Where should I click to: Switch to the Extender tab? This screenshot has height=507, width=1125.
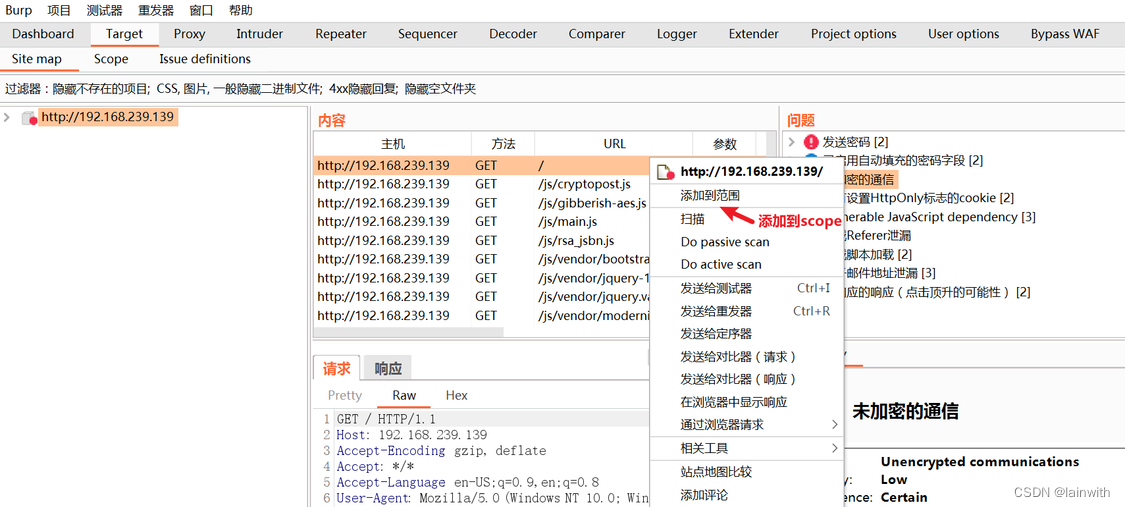tap(753, 34)
